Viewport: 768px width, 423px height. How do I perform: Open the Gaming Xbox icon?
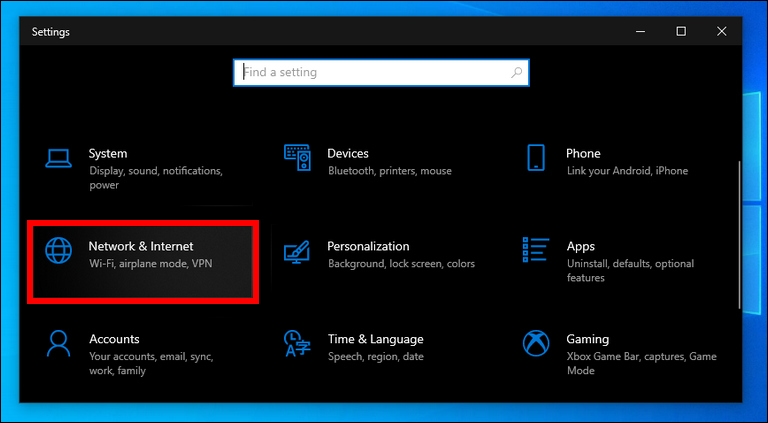point(536,344)
